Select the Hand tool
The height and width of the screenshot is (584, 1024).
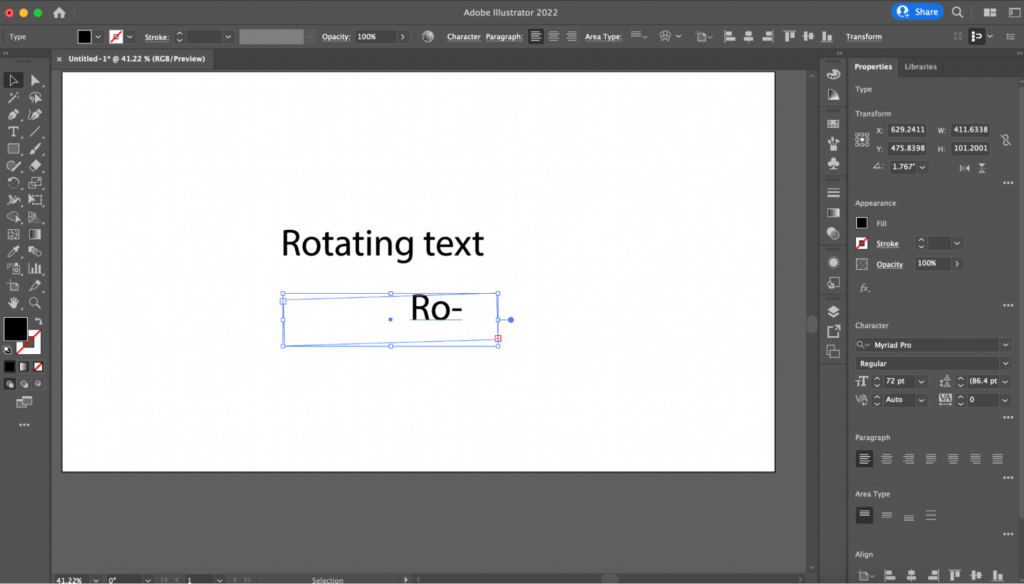click(x=14, y=302)
